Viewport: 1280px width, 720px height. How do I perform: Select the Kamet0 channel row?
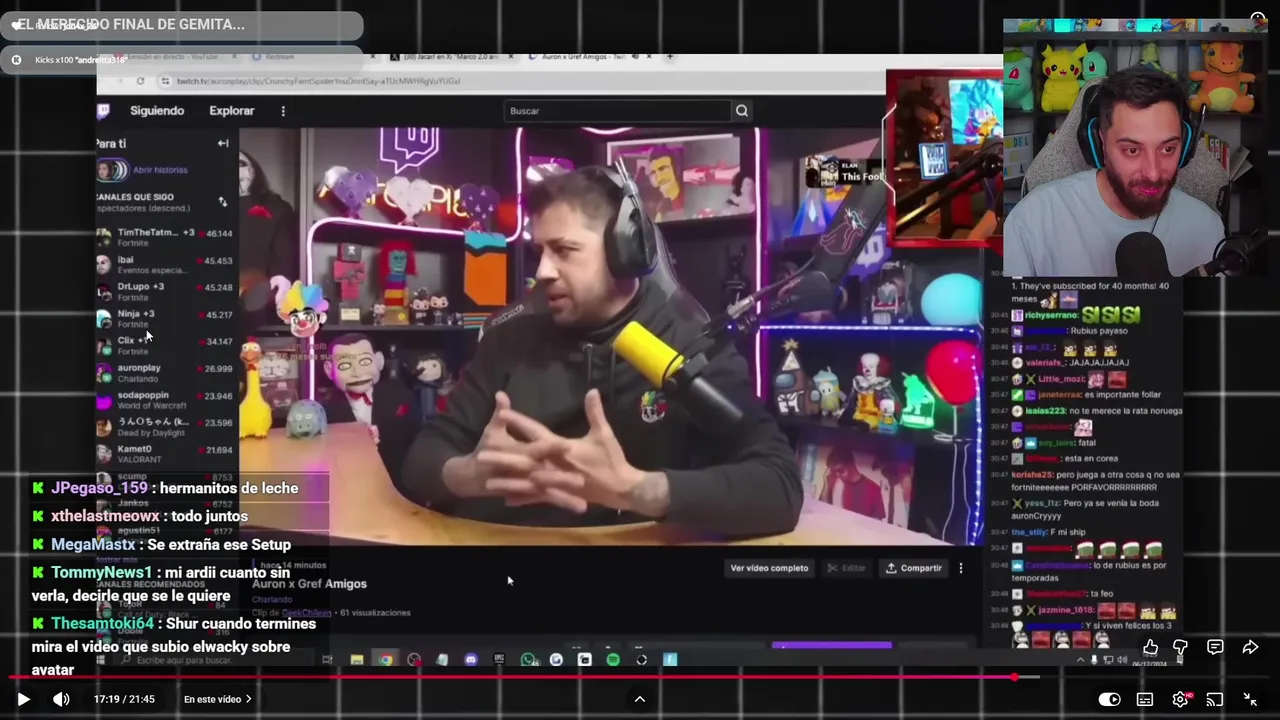click(x=166, y=453)
